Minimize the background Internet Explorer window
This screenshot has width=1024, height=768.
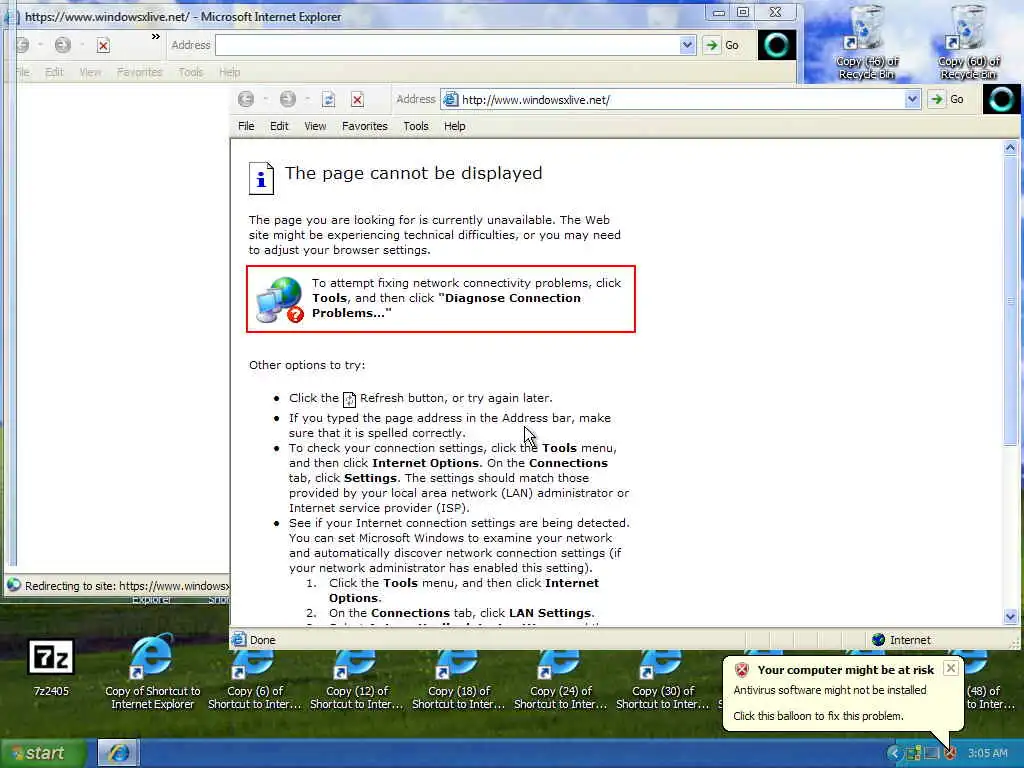pyautogui.click(x=718, y=12)
